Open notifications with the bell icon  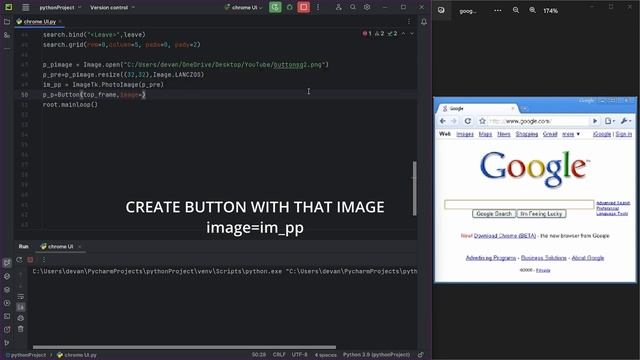[424, 22]
